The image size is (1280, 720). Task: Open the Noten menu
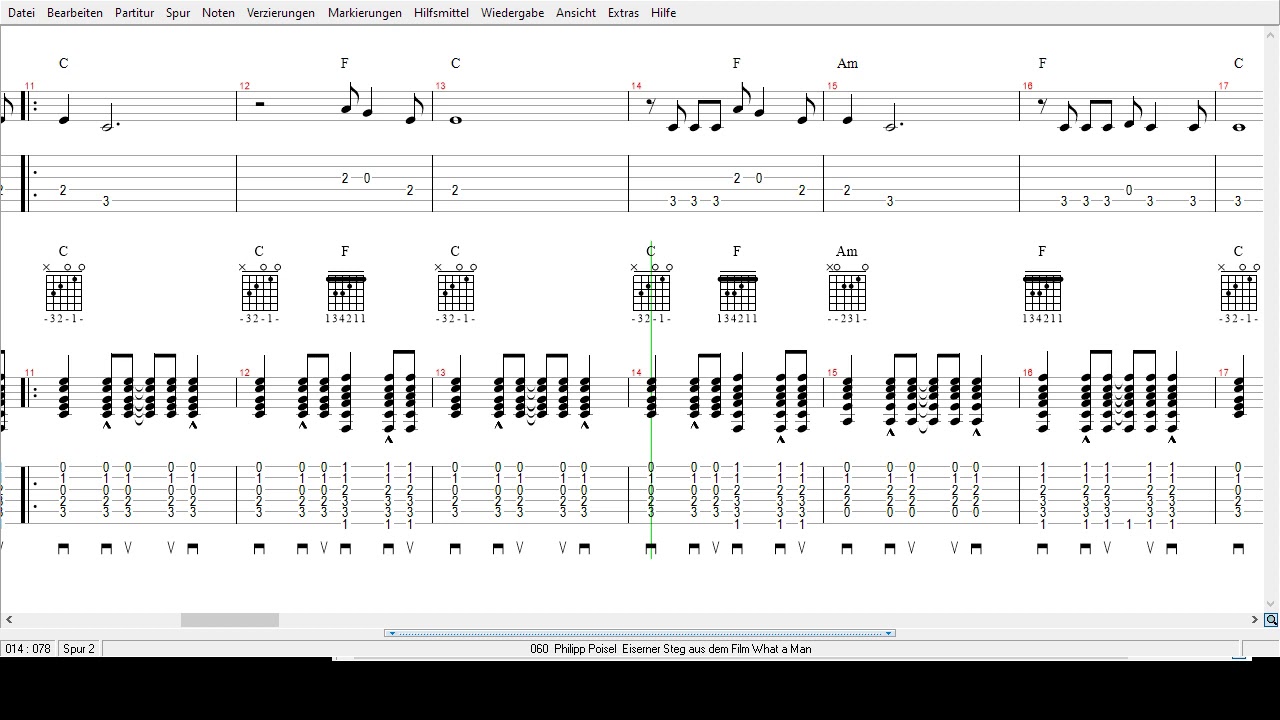tap(218, 13)
